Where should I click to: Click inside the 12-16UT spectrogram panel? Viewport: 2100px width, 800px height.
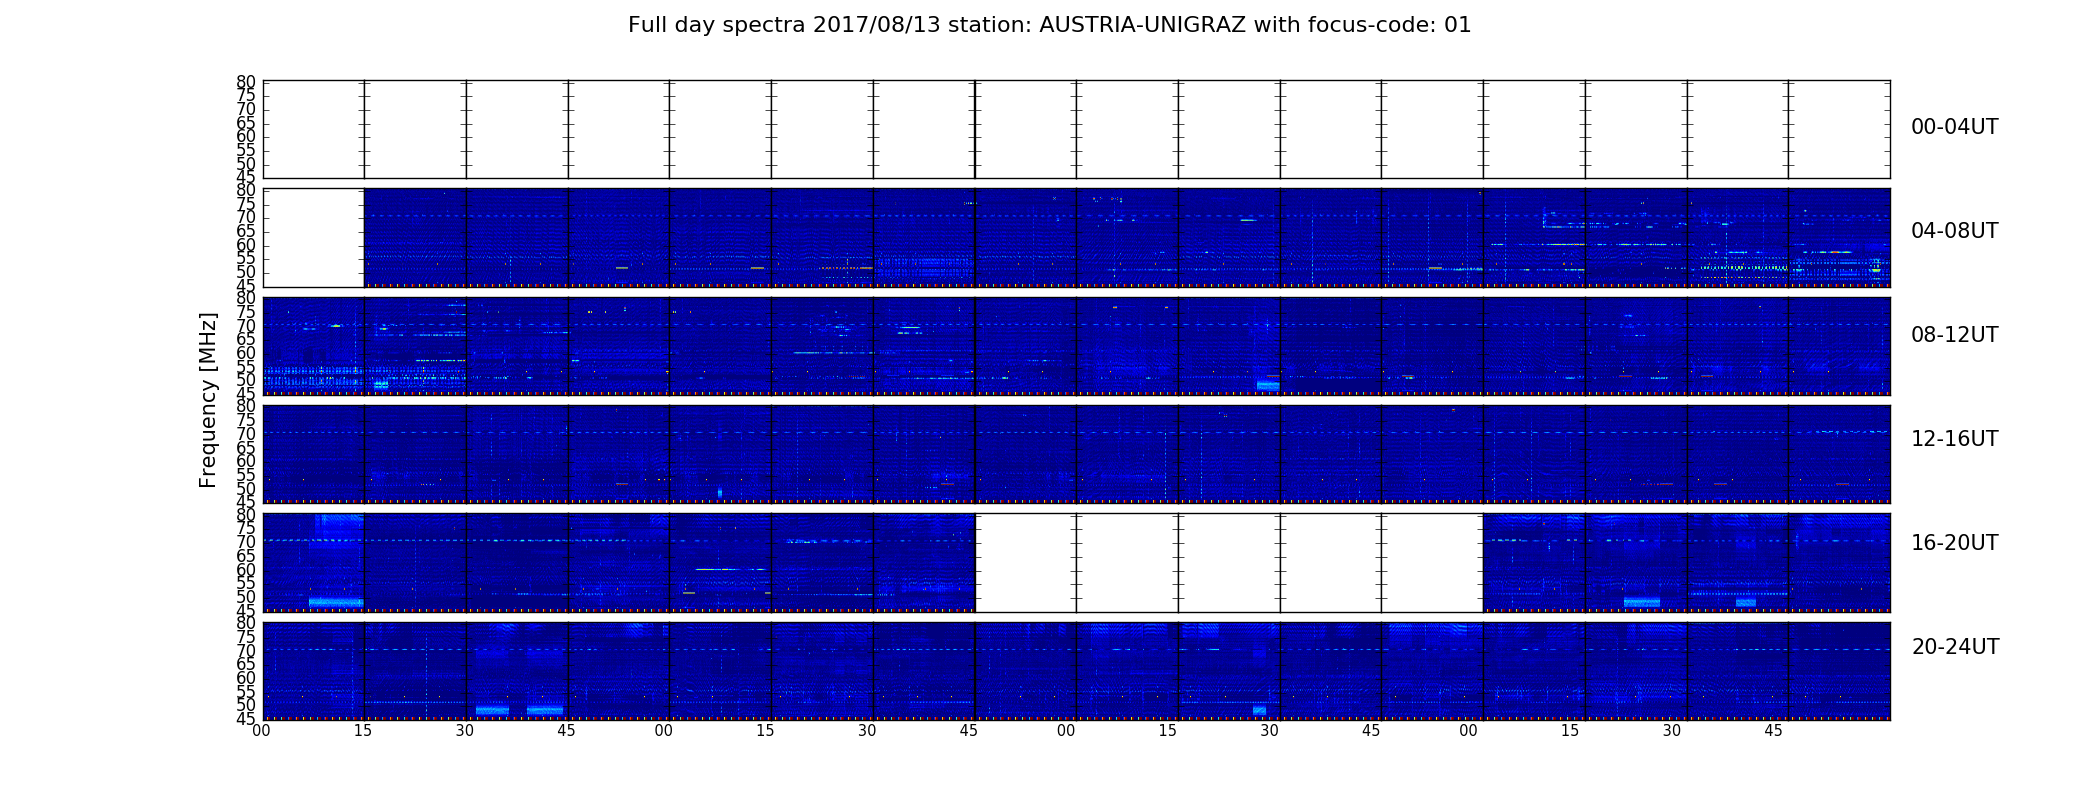point(1076,454)
